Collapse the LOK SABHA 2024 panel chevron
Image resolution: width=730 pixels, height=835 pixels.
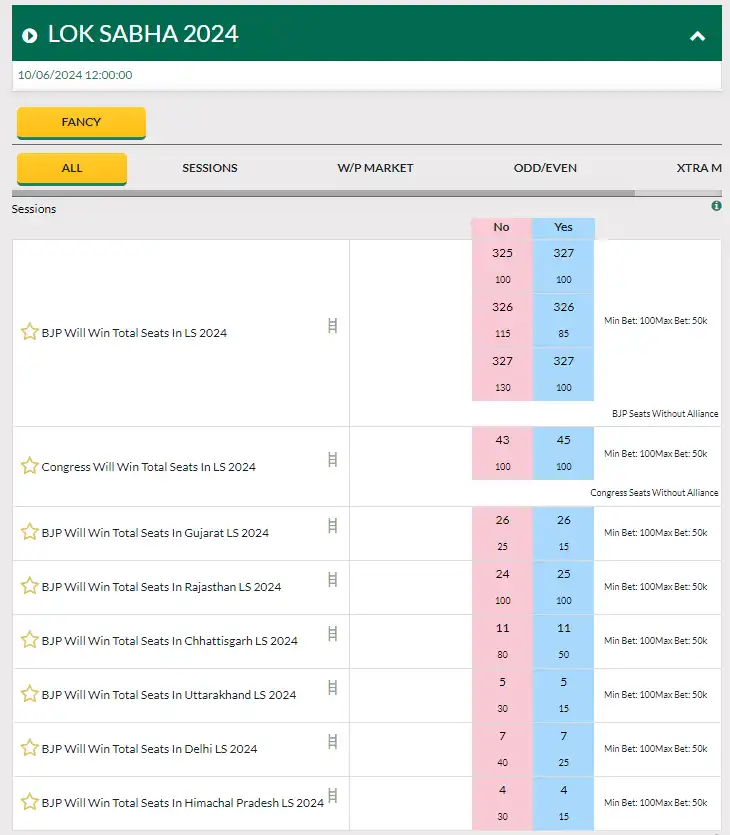tap(698, 36)
